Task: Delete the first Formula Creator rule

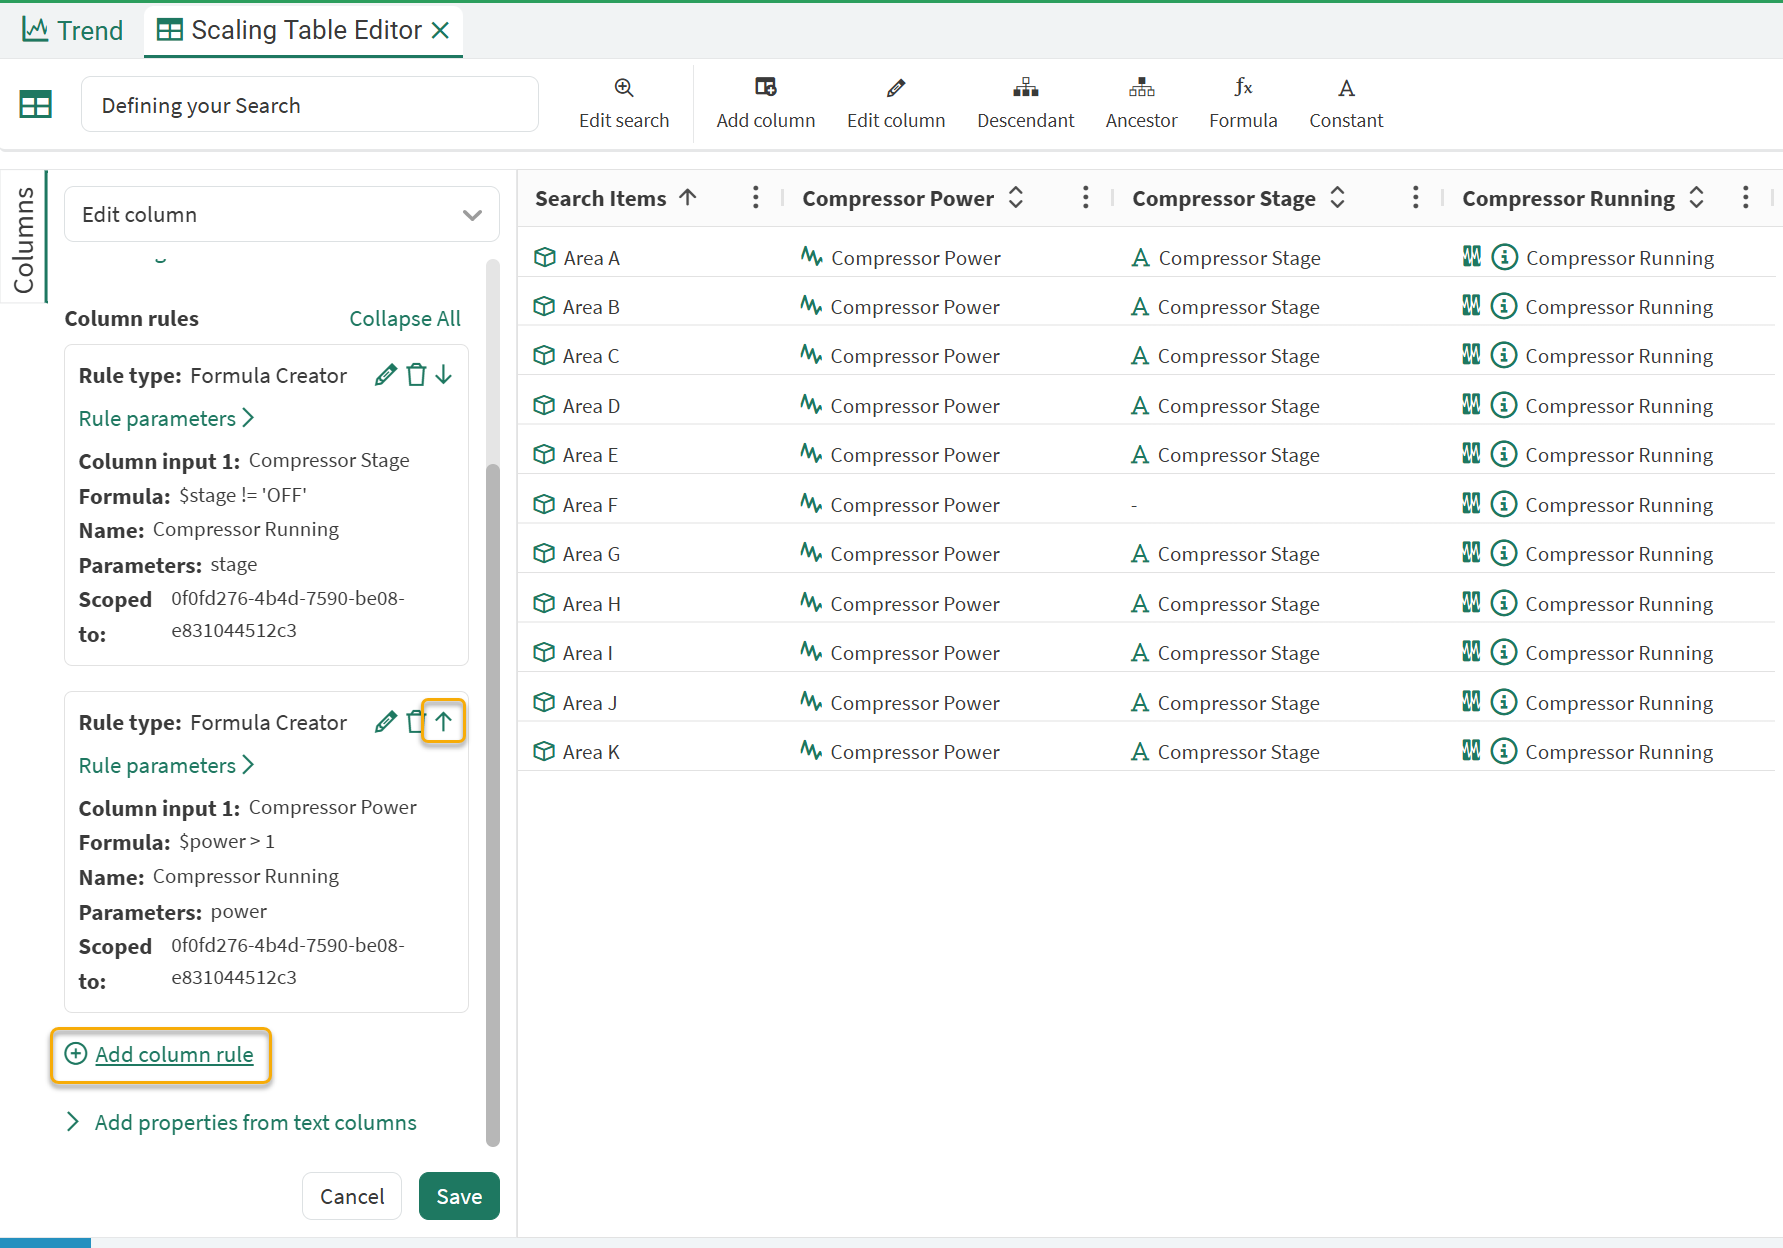Action: click(416, 375)
